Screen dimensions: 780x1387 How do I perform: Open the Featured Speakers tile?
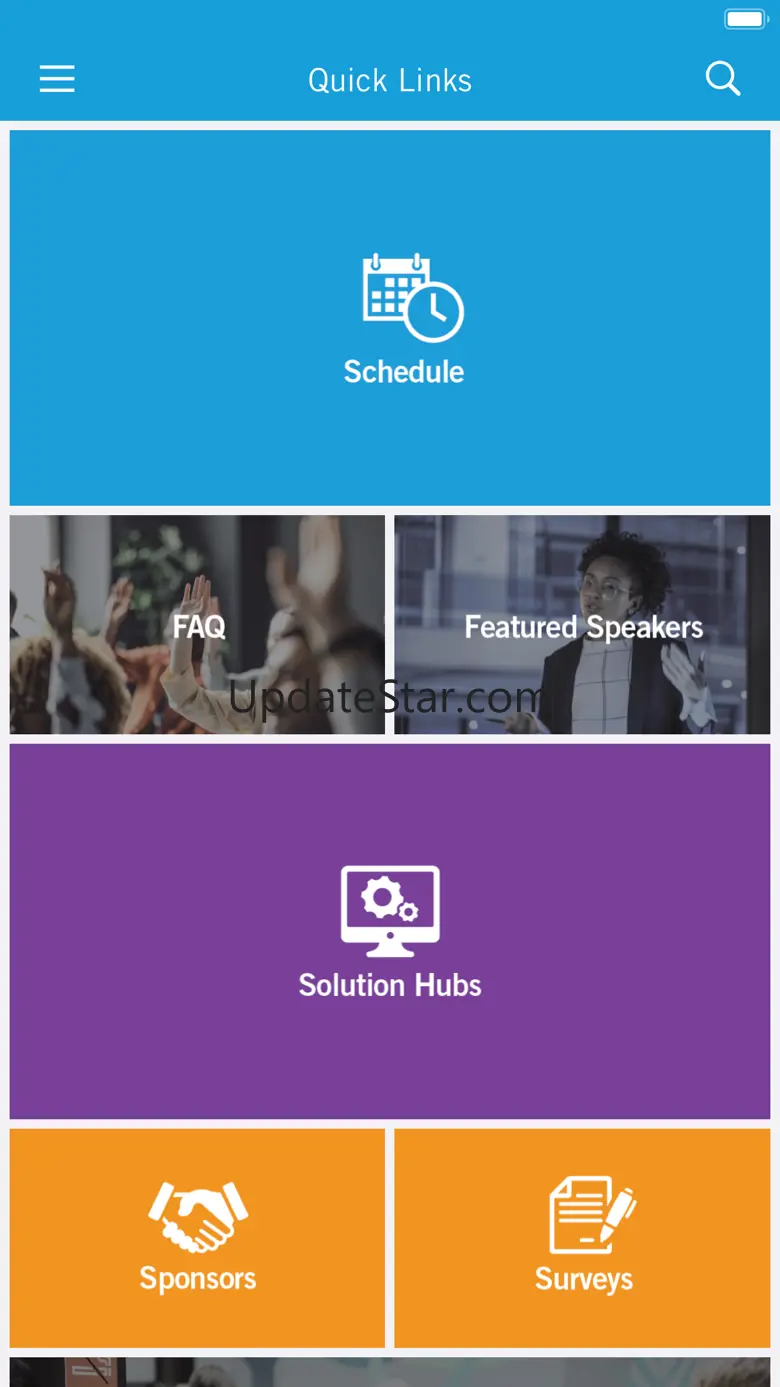582,625
